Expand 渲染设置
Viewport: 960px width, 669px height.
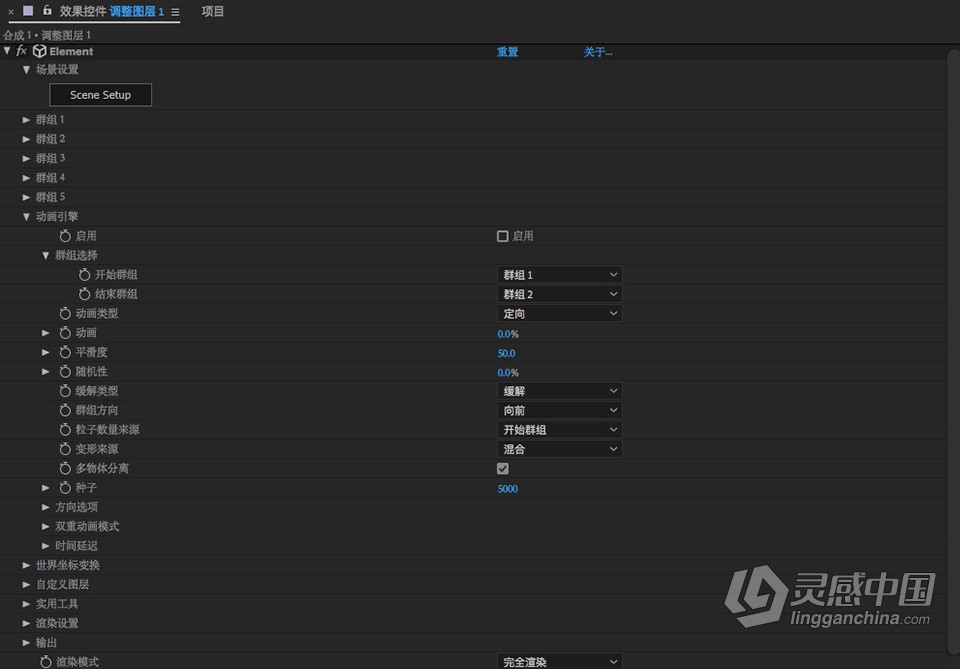26,623
